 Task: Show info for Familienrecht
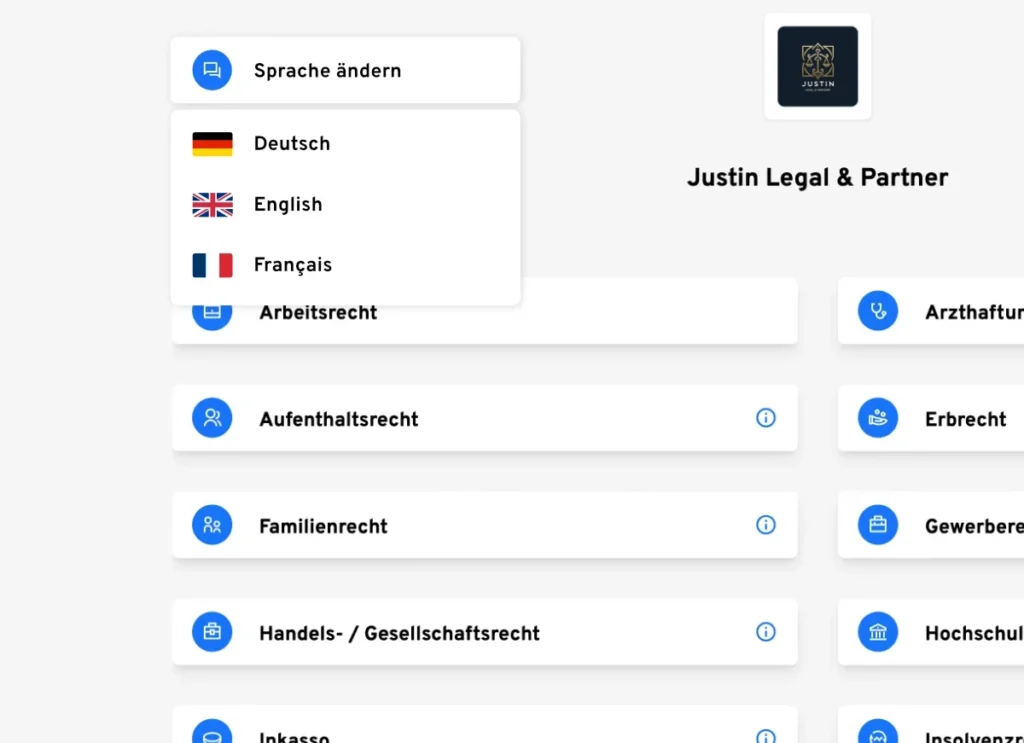click(766, 525)
